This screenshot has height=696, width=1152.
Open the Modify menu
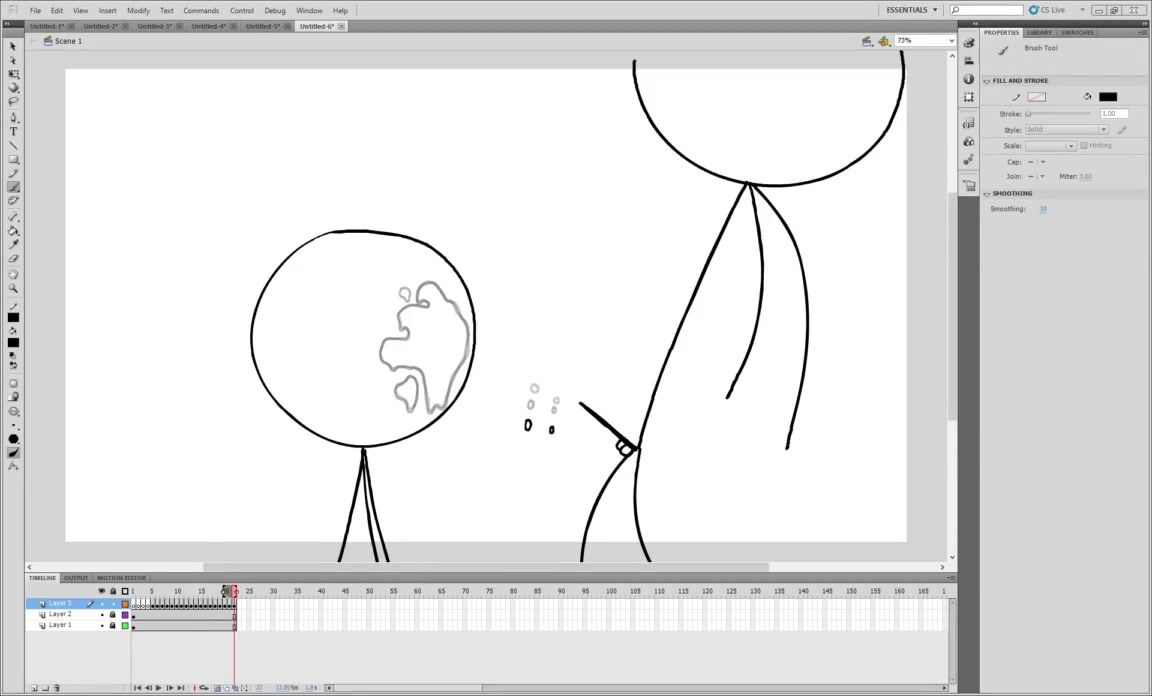pyautogui.click(x=138, y=10)
